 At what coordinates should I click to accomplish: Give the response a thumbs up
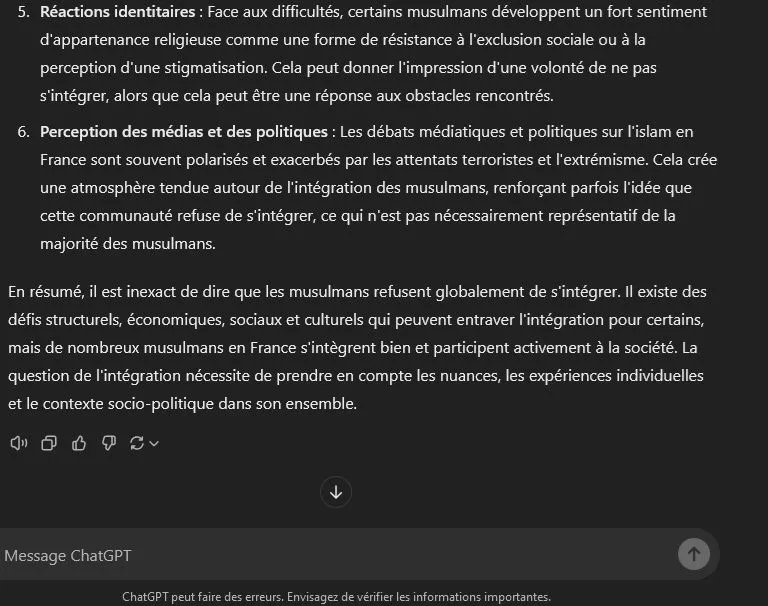click(x=79, y=443)
